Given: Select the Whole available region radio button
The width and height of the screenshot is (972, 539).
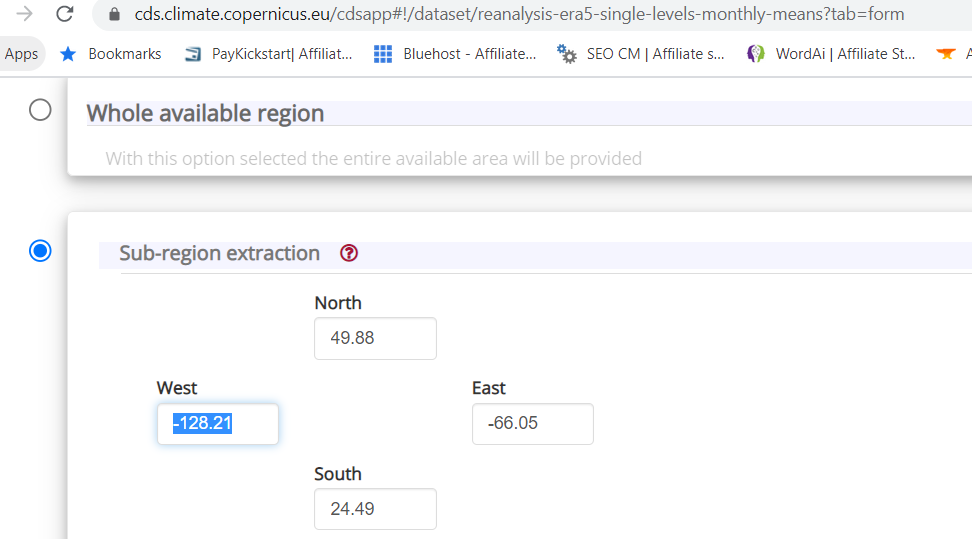Looking at the screenshot, I should (40, 110).
